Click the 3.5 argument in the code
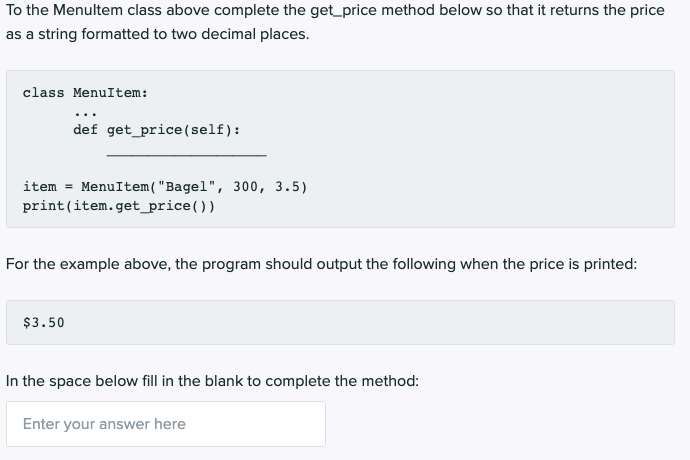 [x=286, y=187]
